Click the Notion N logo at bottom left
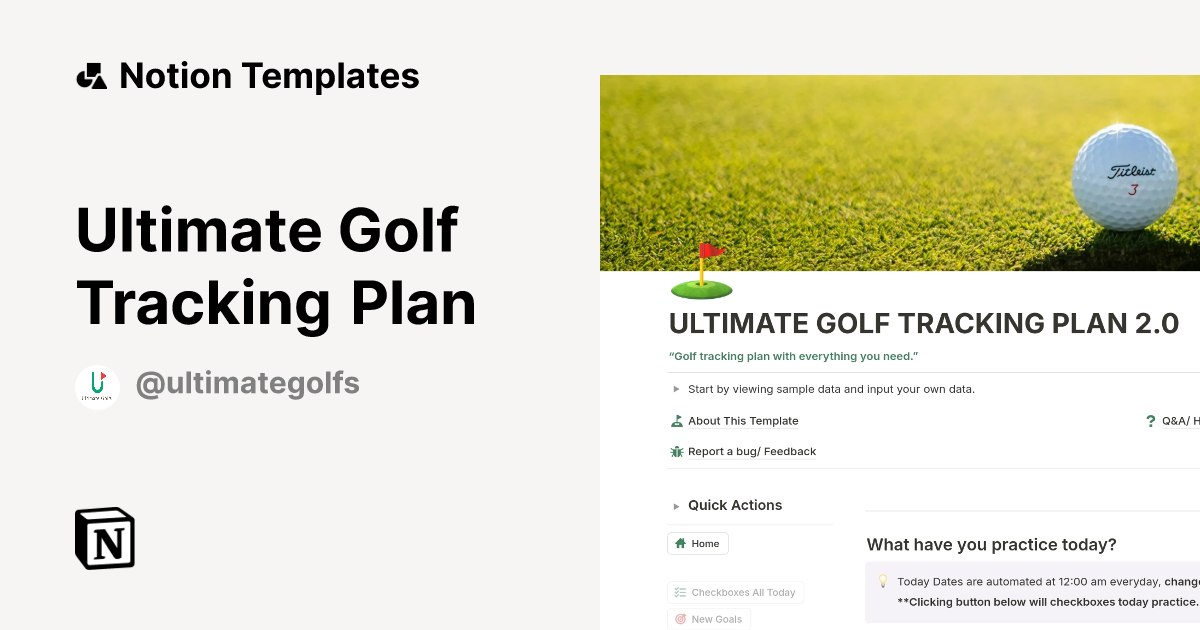The width and height of the screenshot is (1200, 630). pos(103,538)
